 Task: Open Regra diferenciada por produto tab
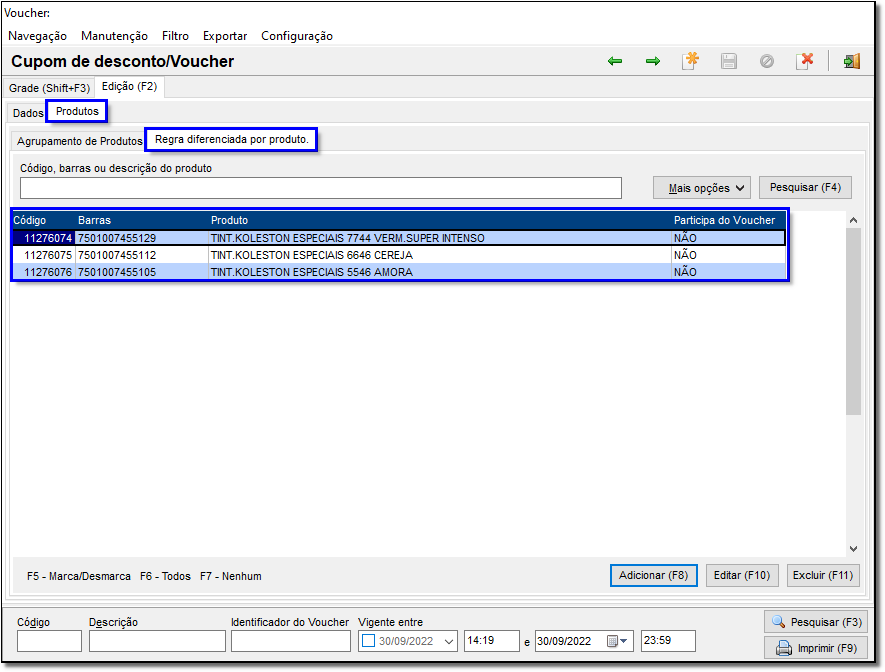(x=231, y=139)
